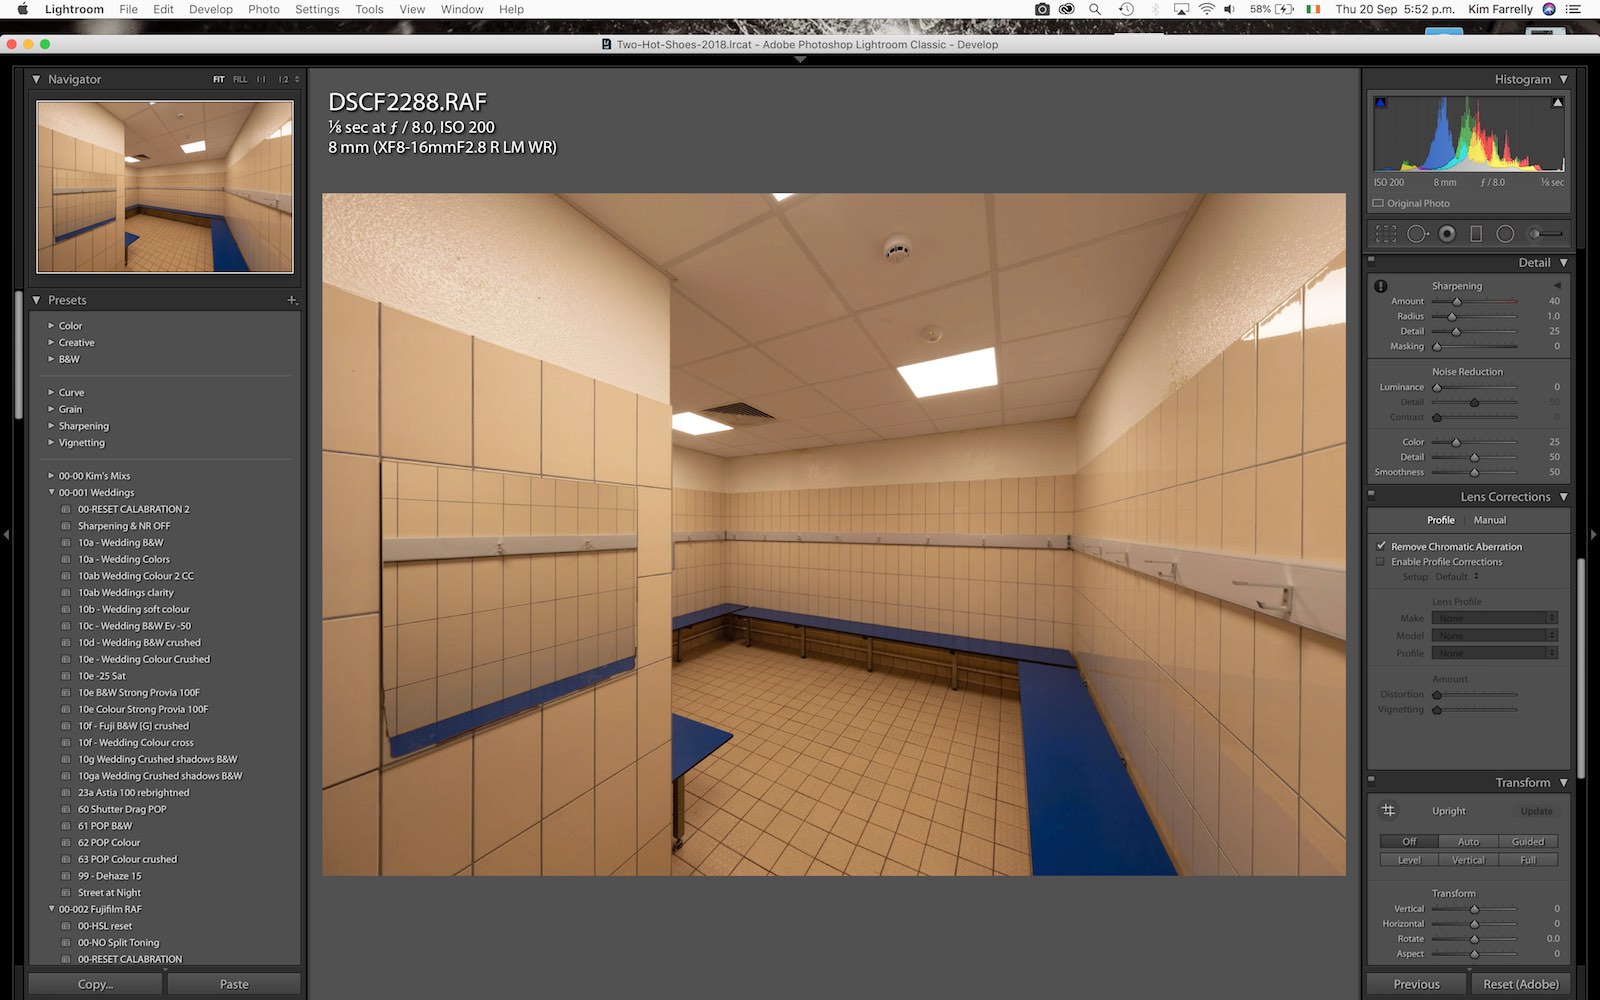
Task: Apply Auto upright correction
Action: pyautogui.click(x=1468, y=841)
